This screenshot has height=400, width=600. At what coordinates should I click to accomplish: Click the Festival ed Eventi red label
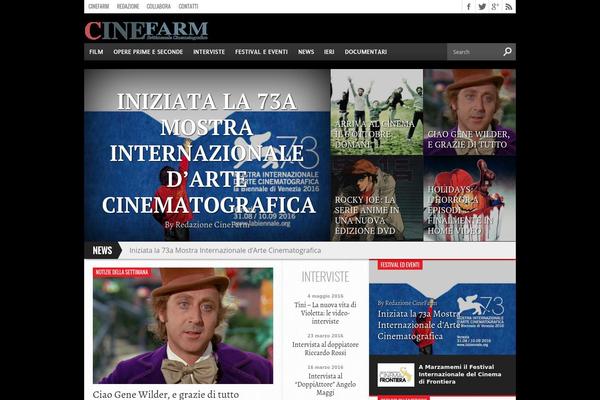(400, 264)
